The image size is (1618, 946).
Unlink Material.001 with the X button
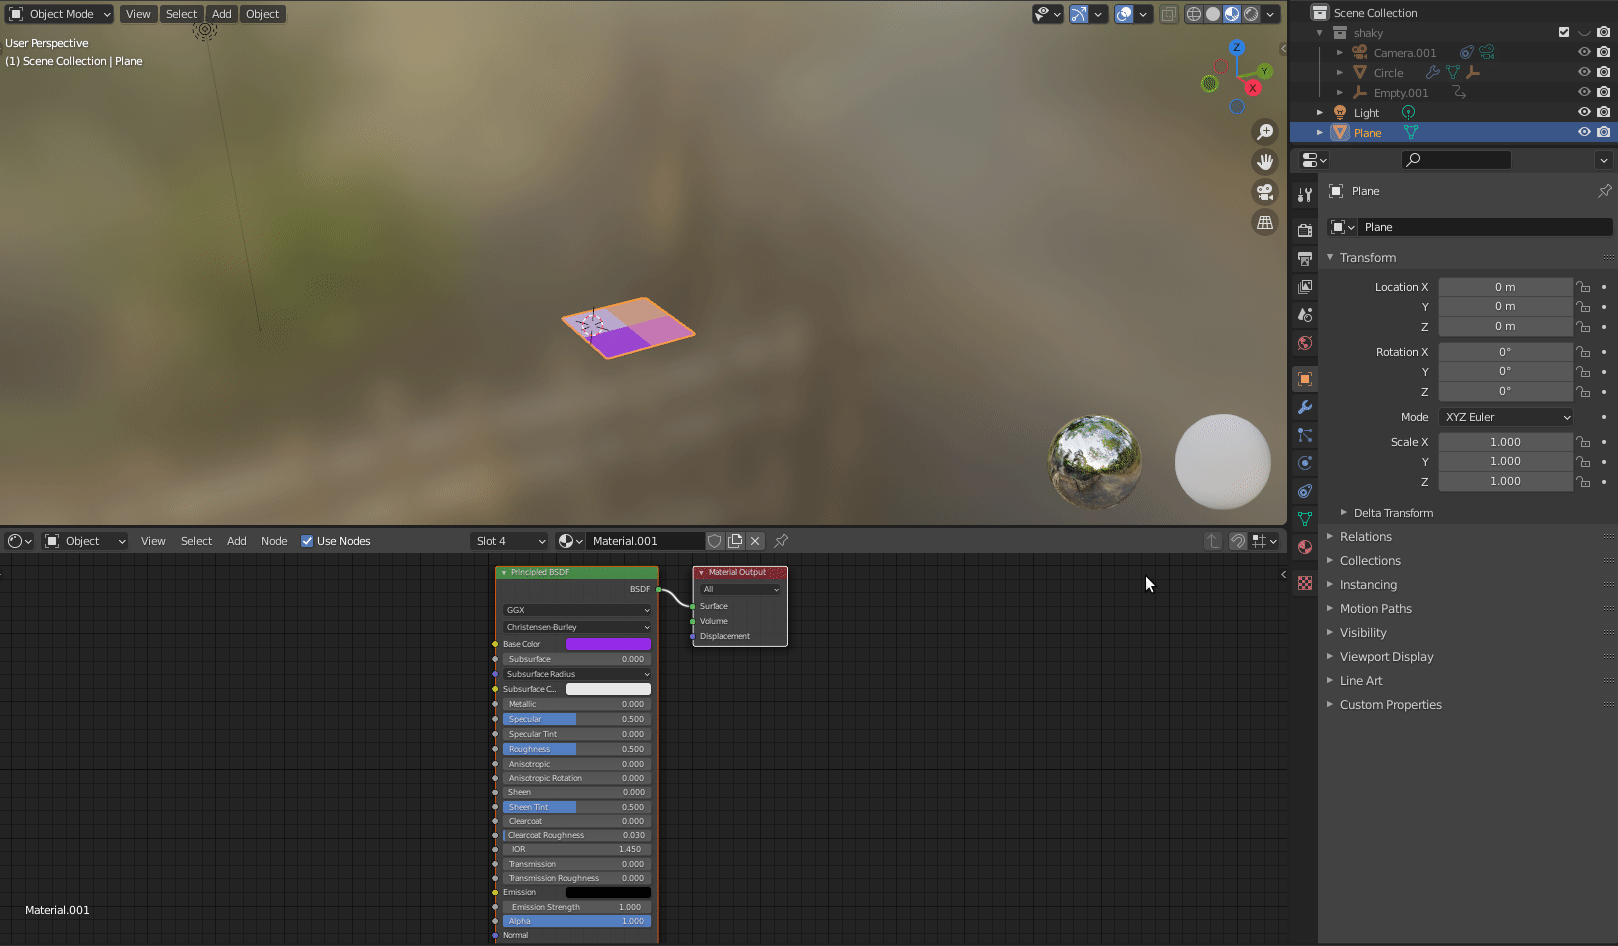coord(755,541)
